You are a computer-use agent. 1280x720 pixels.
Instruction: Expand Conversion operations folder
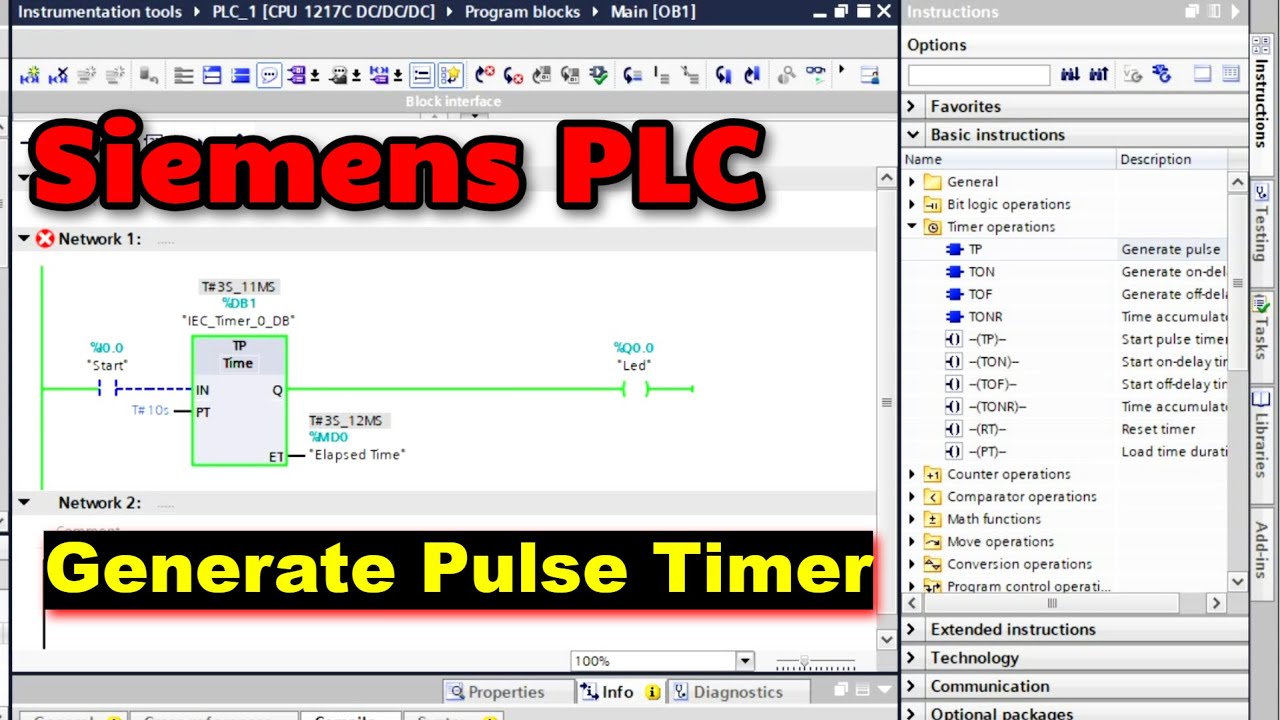click(911, 564)
